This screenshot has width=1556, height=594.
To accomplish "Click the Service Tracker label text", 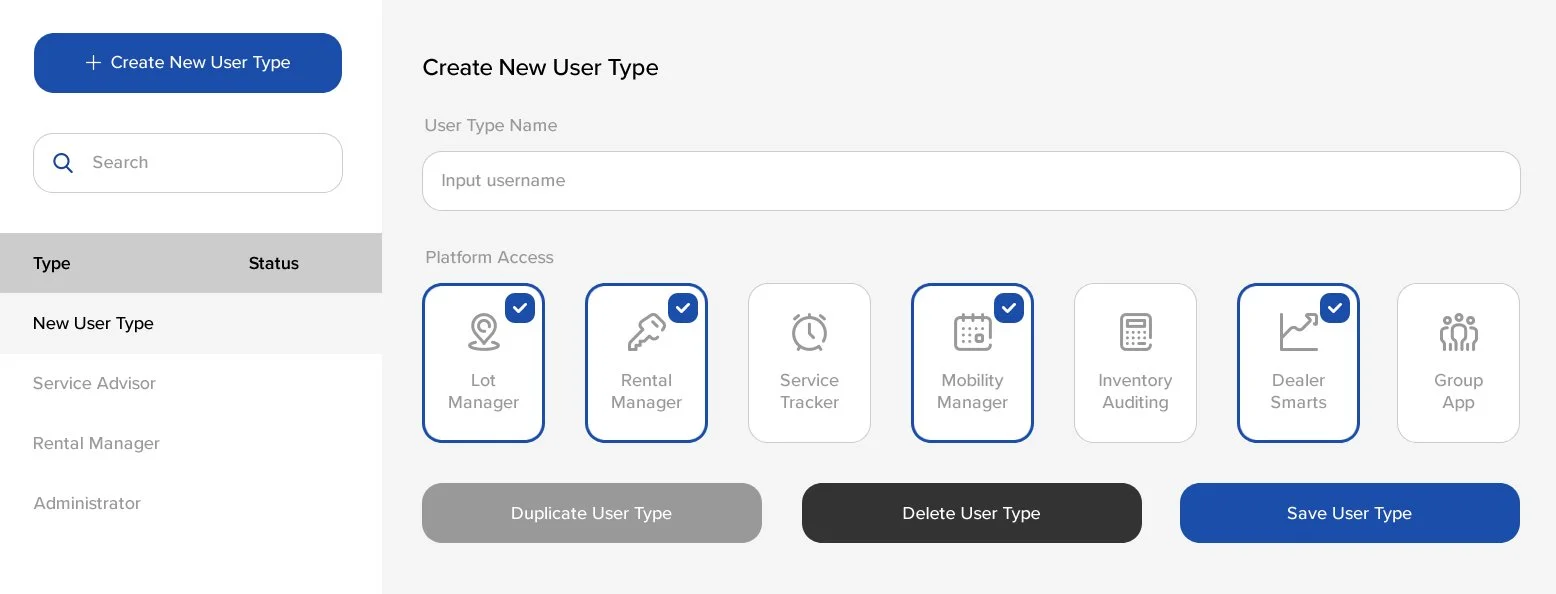I will coord(809,391).
